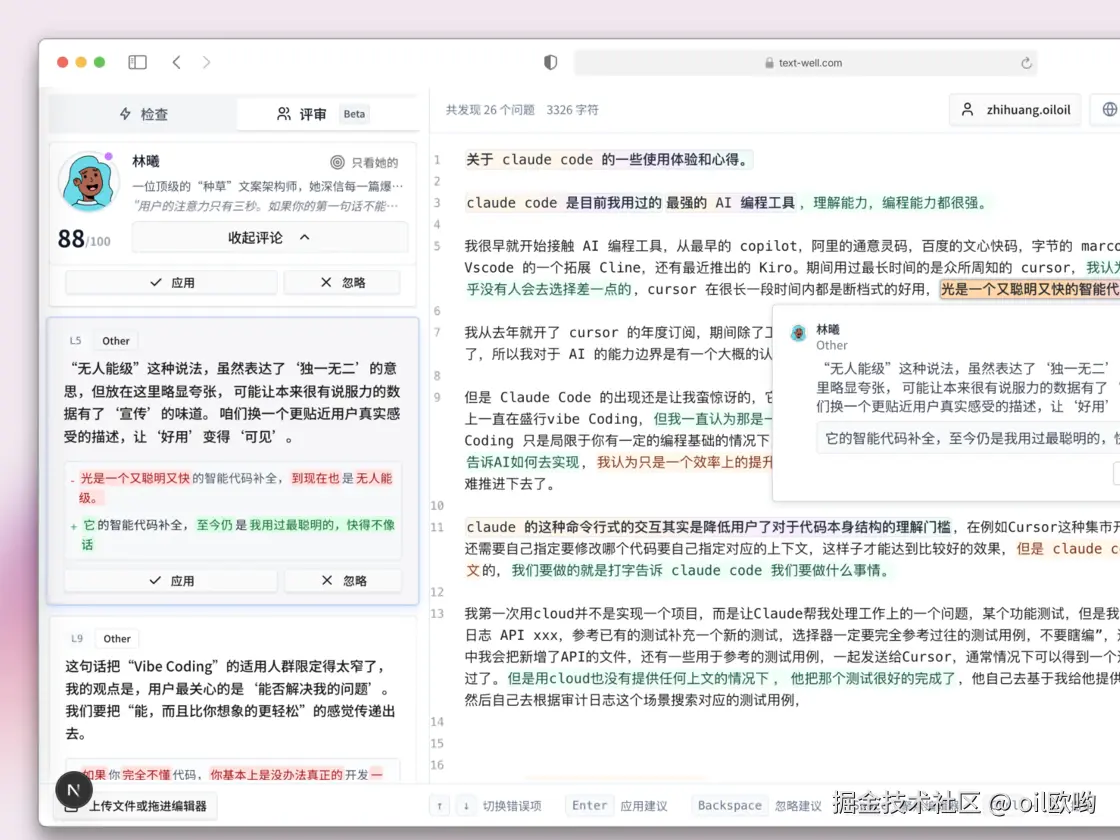This screenshot has width=1120, height=840.
Task: Reload the page with the refresh icon
Action: pyautogui.click(x=1026, y=63)
